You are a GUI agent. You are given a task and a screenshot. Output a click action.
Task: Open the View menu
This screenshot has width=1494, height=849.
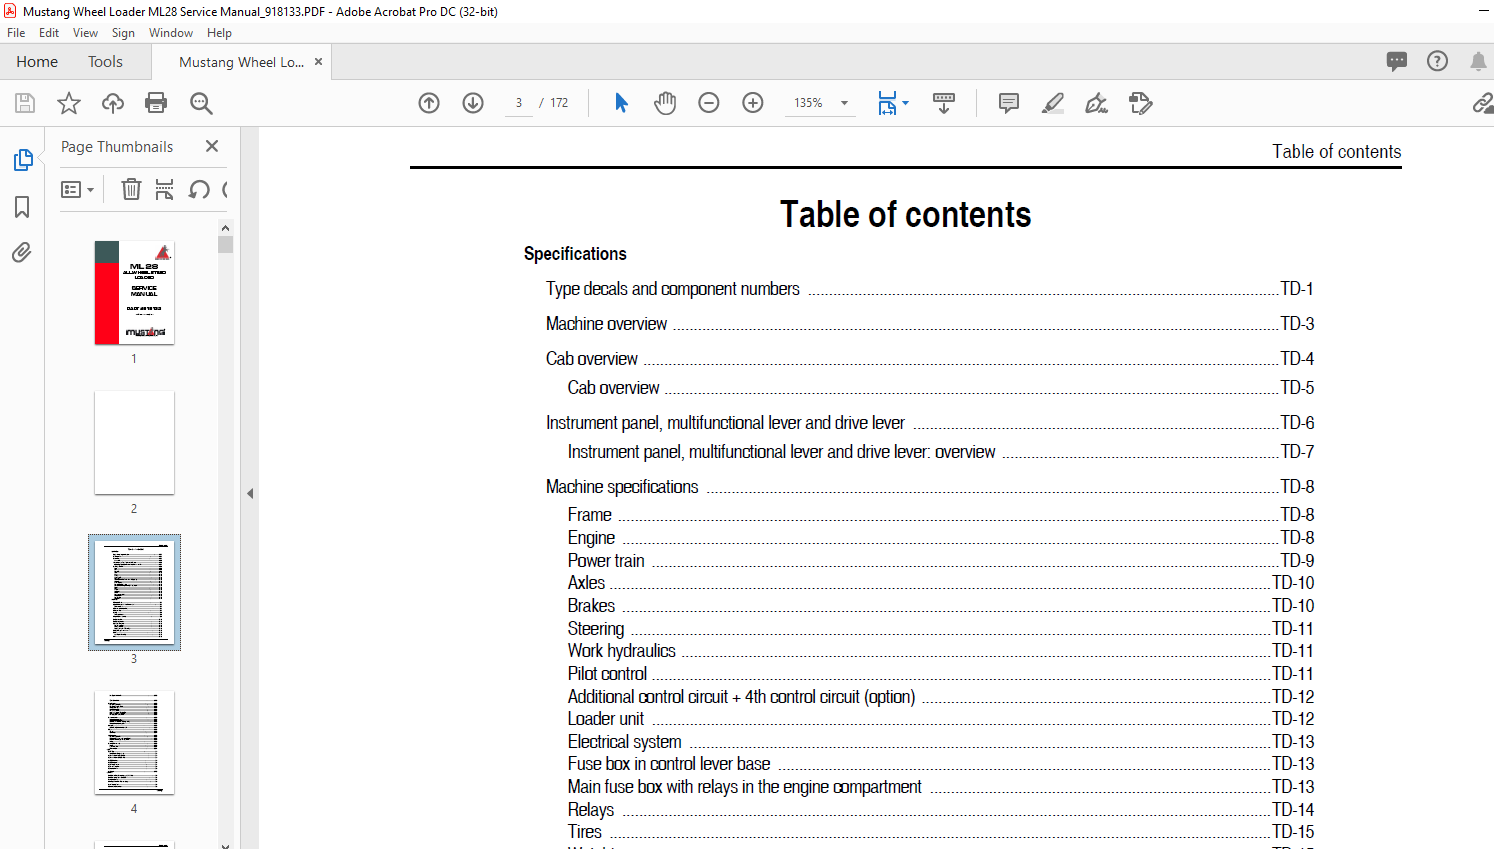pyautogui.click(x=85, y=33)
